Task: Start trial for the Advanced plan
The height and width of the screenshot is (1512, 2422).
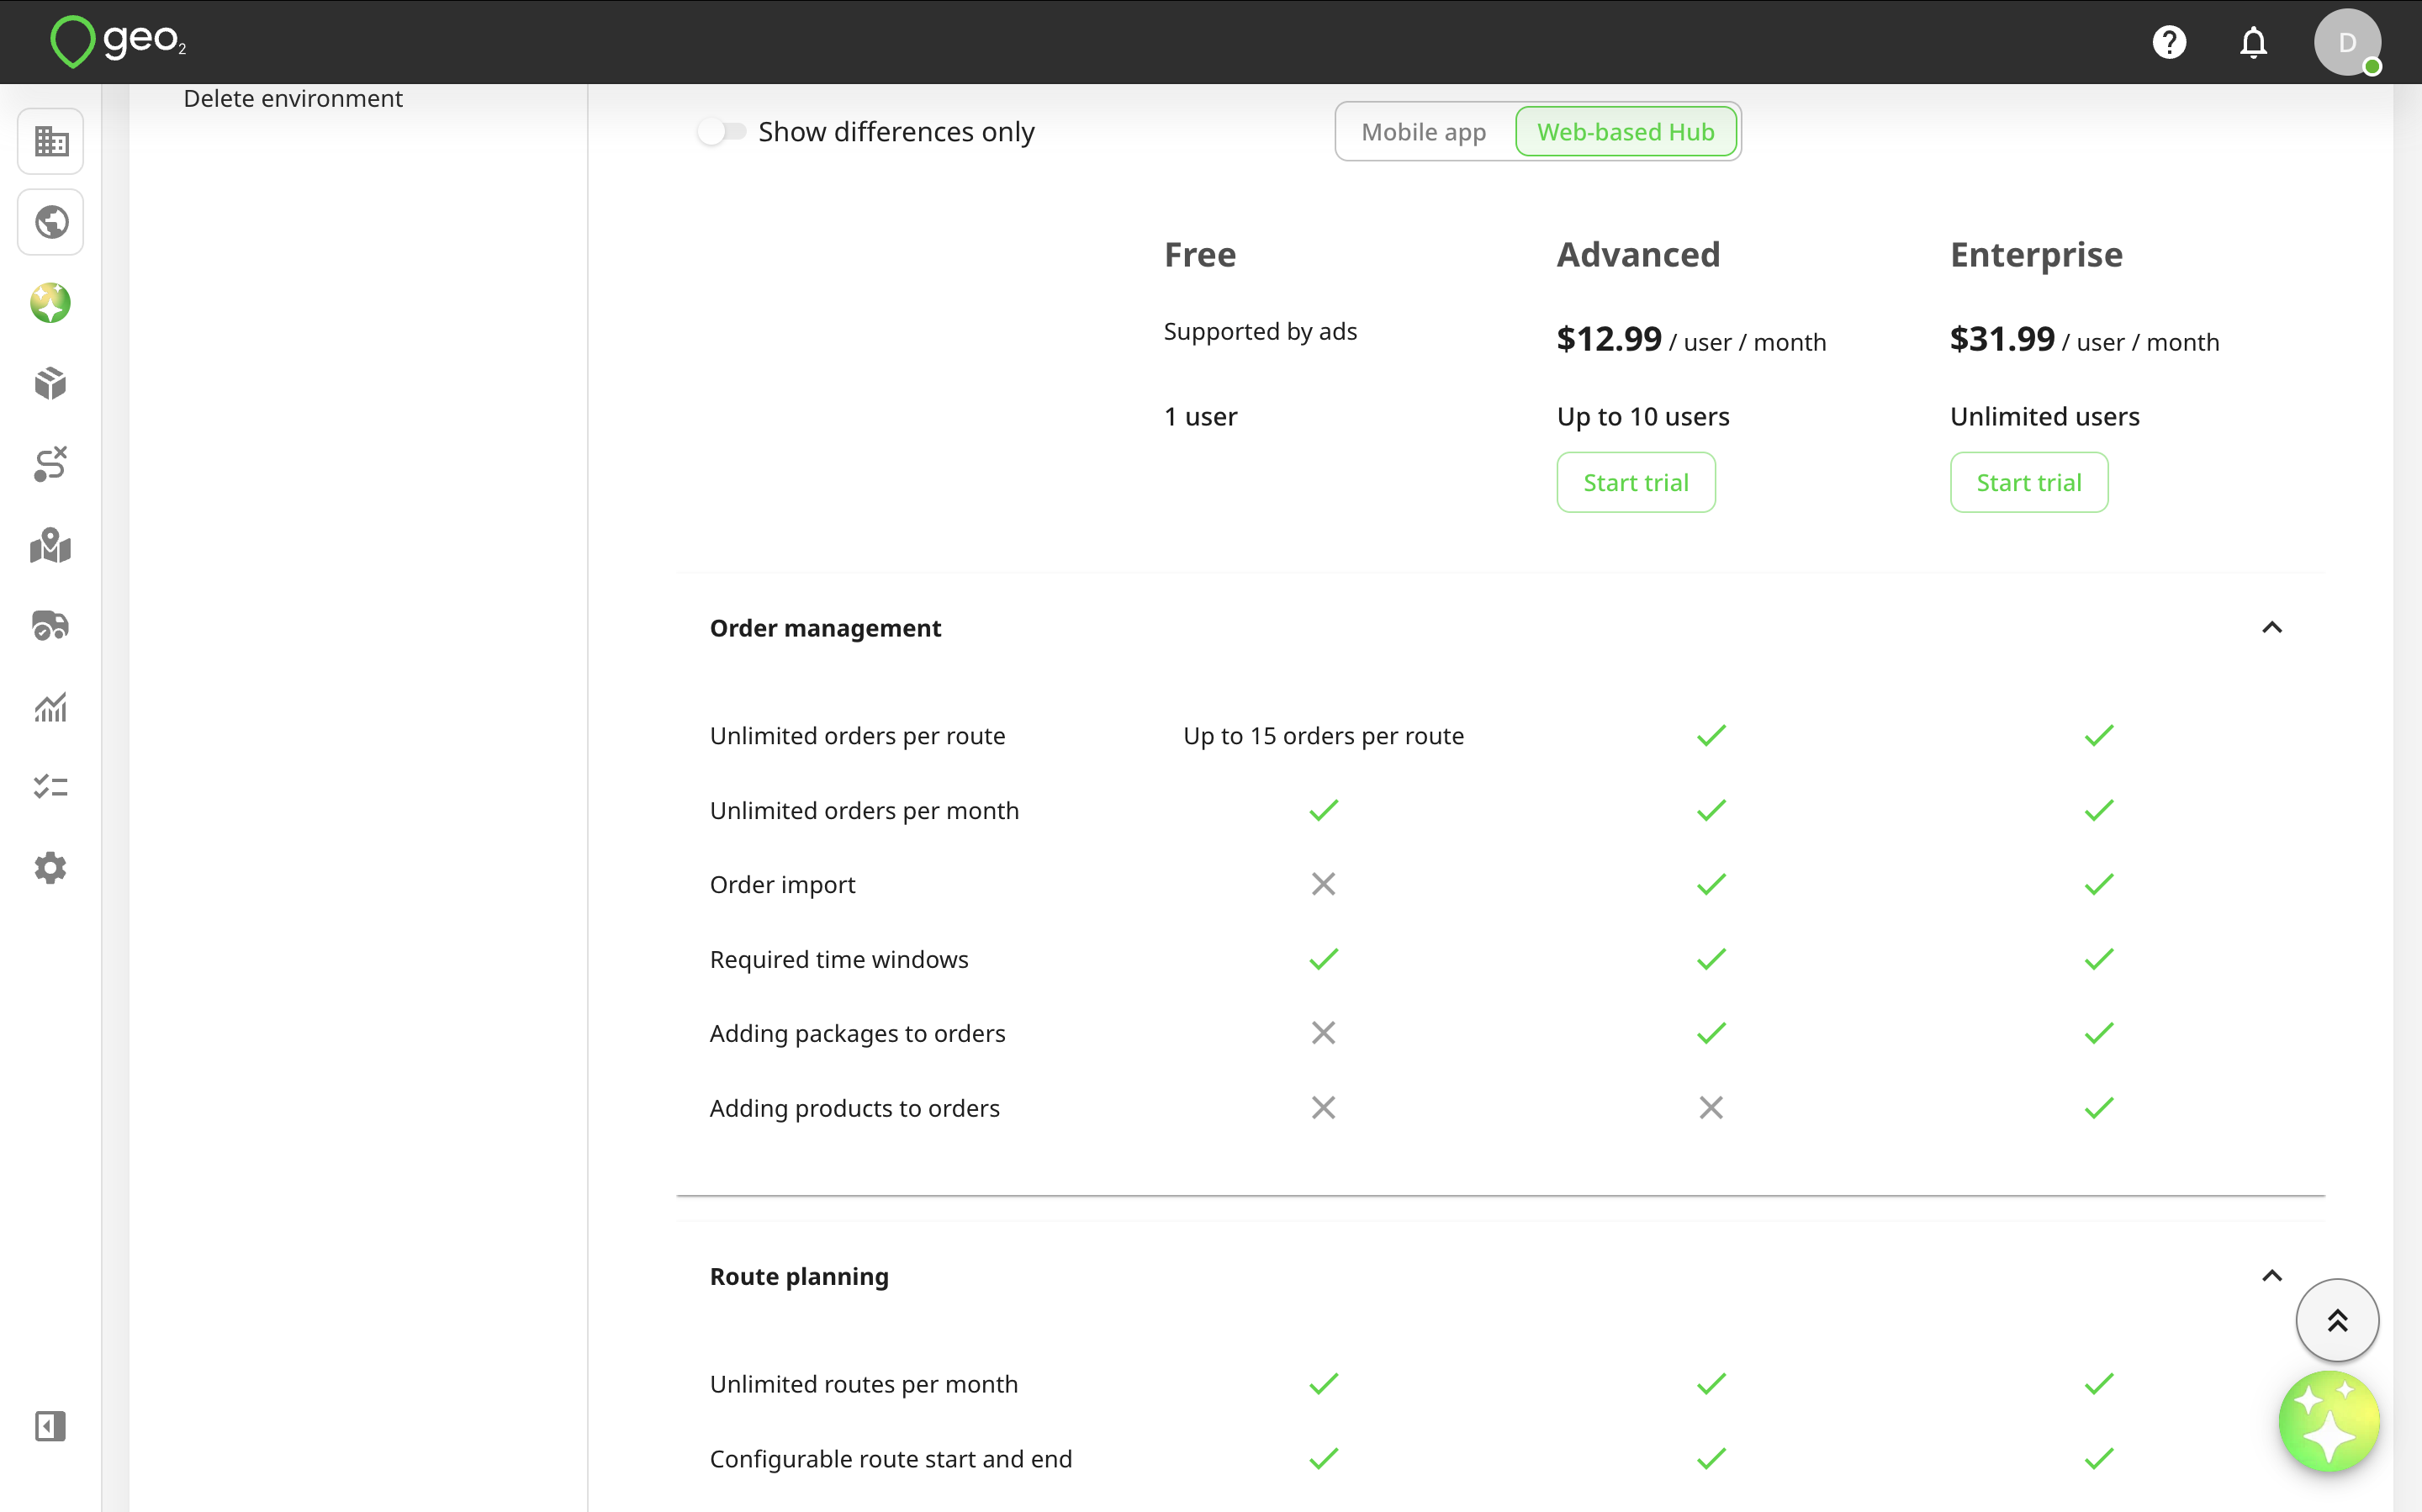Action: [x=1636, y=483]
